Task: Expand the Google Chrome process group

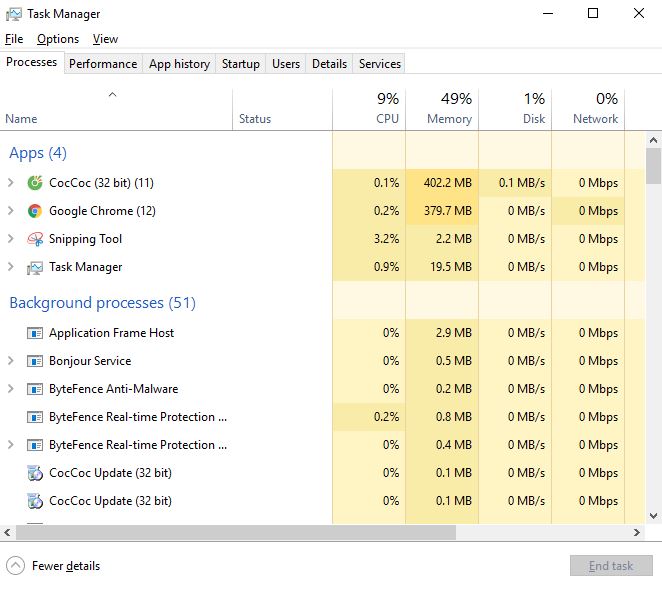Action: tap(11, 211)
